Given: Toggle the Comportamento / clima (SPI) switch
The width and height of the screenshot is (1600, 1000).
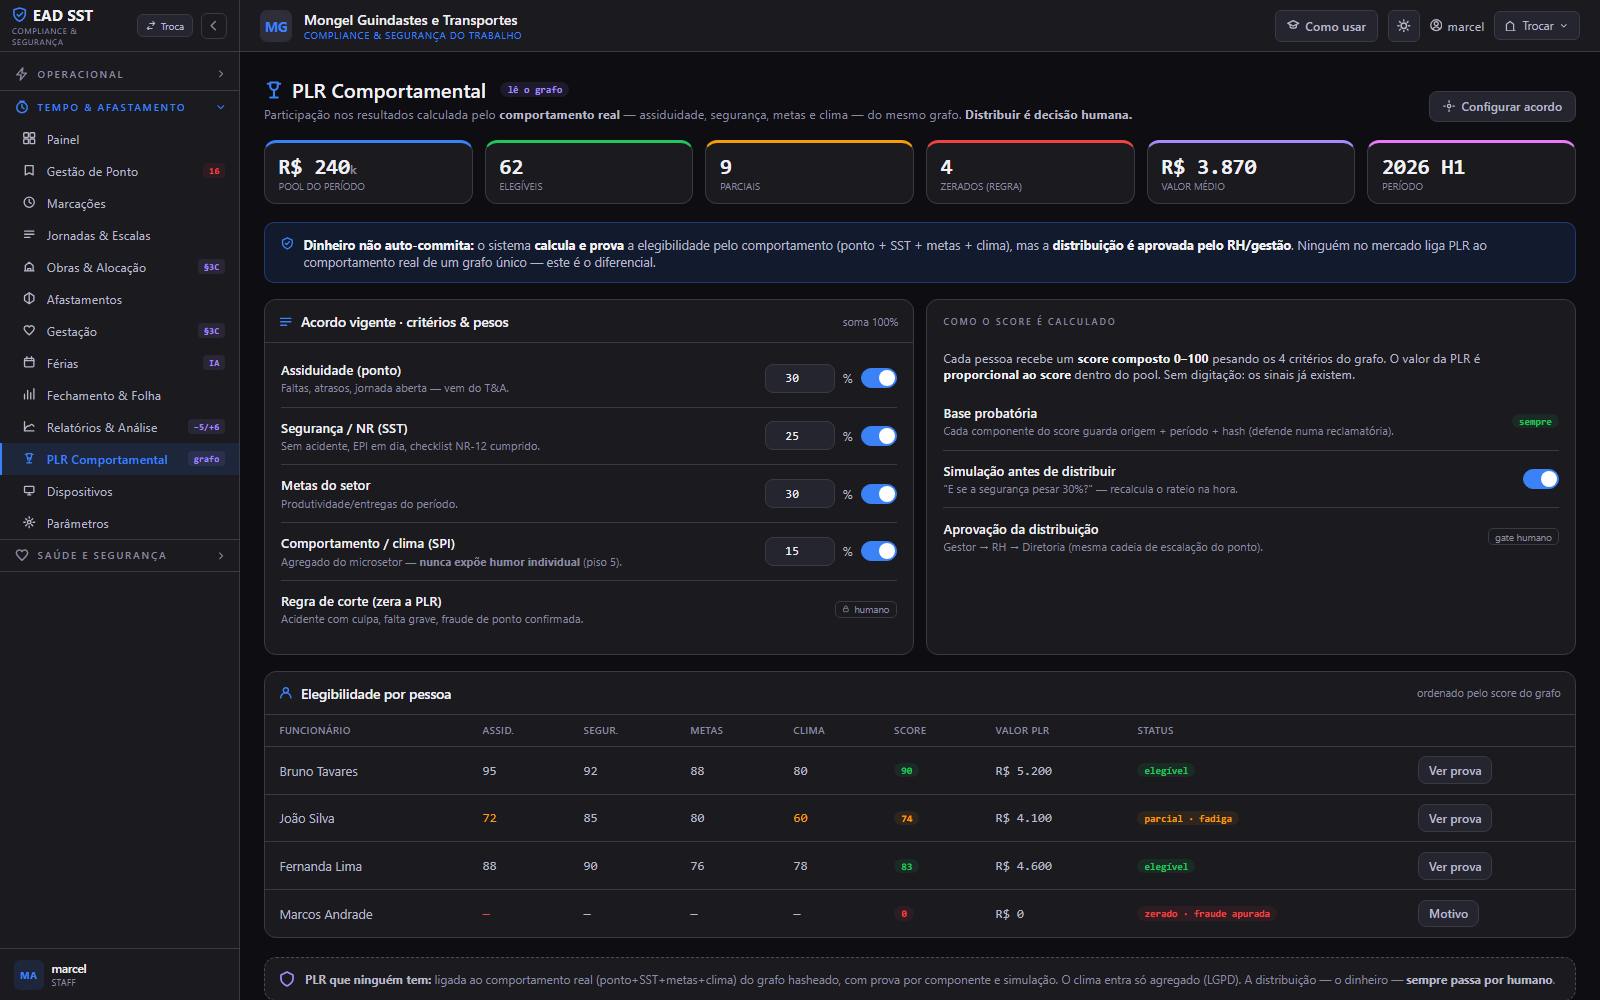Looking at the screenshot, I should (879, 551).
